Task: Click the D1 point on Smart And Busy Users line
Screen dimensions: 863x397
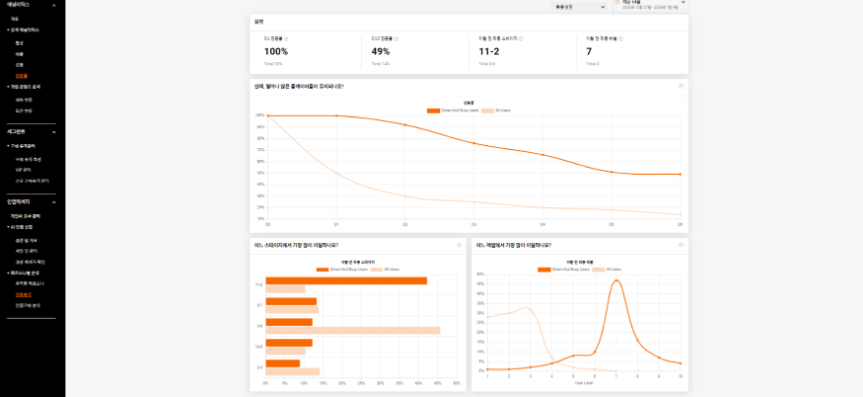Action: pyautogui.click(x=336, y=116)
